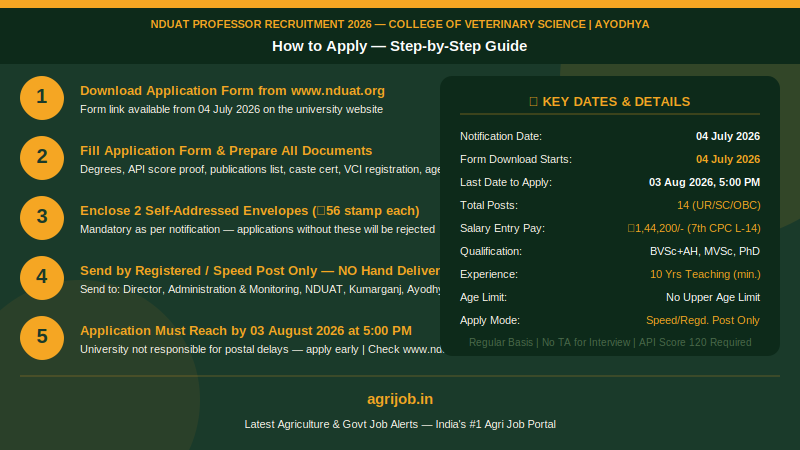
Task: Click the orange '04 July 2026' download value
Action: (728, 159)
